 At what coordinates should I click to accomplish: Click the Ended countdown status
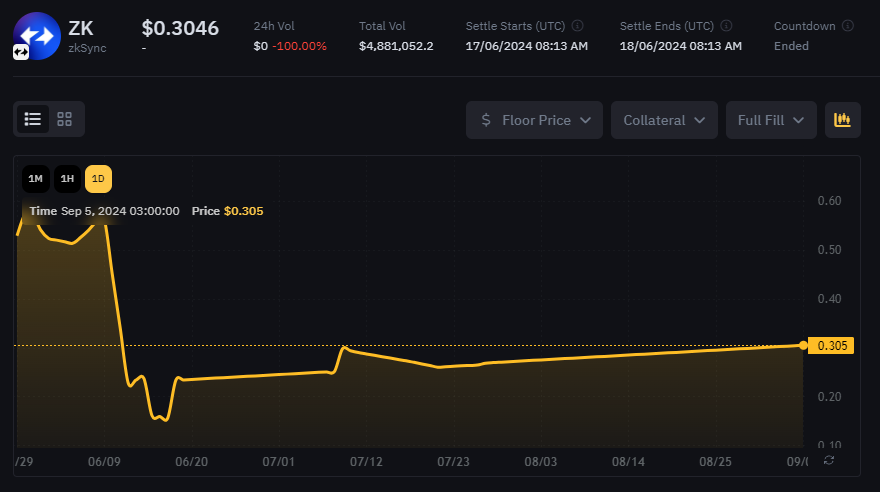[791, 46]
